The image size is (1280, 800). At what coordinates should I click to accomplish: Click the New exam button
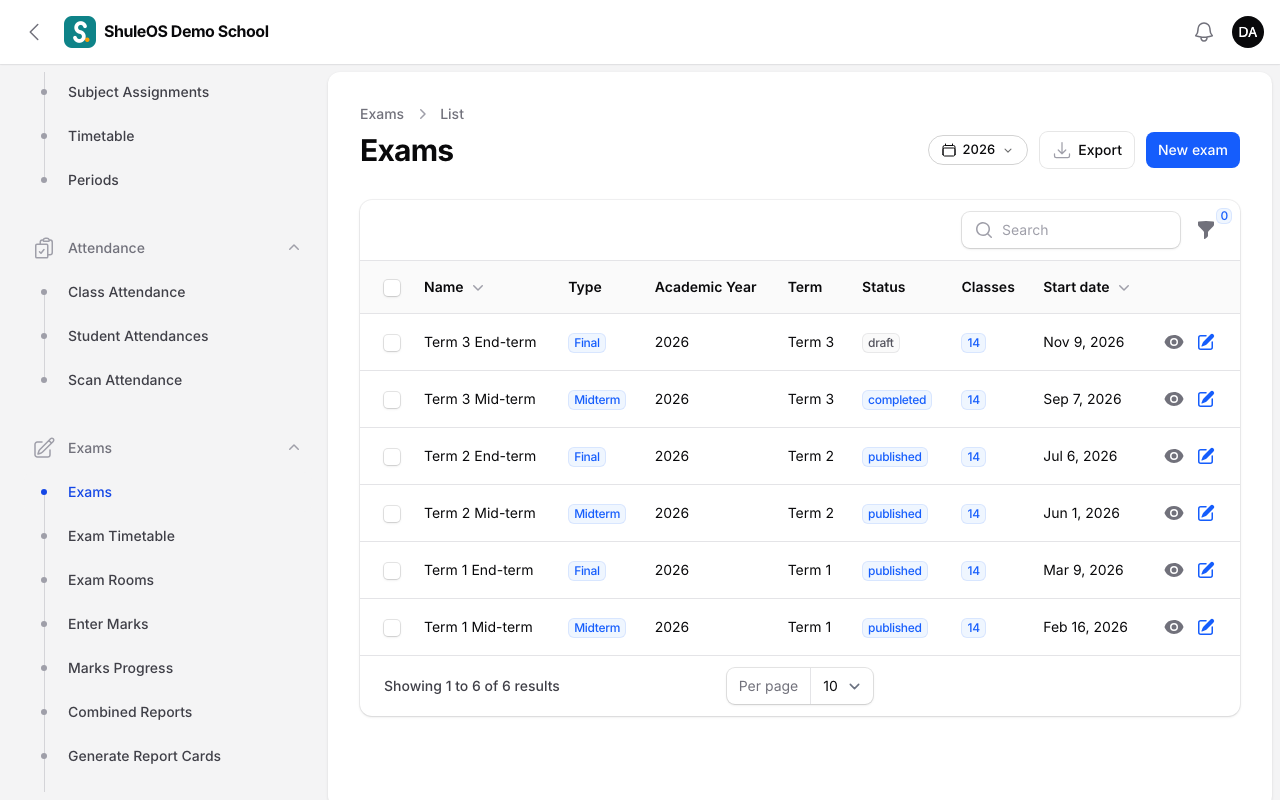click(1193, 150)
